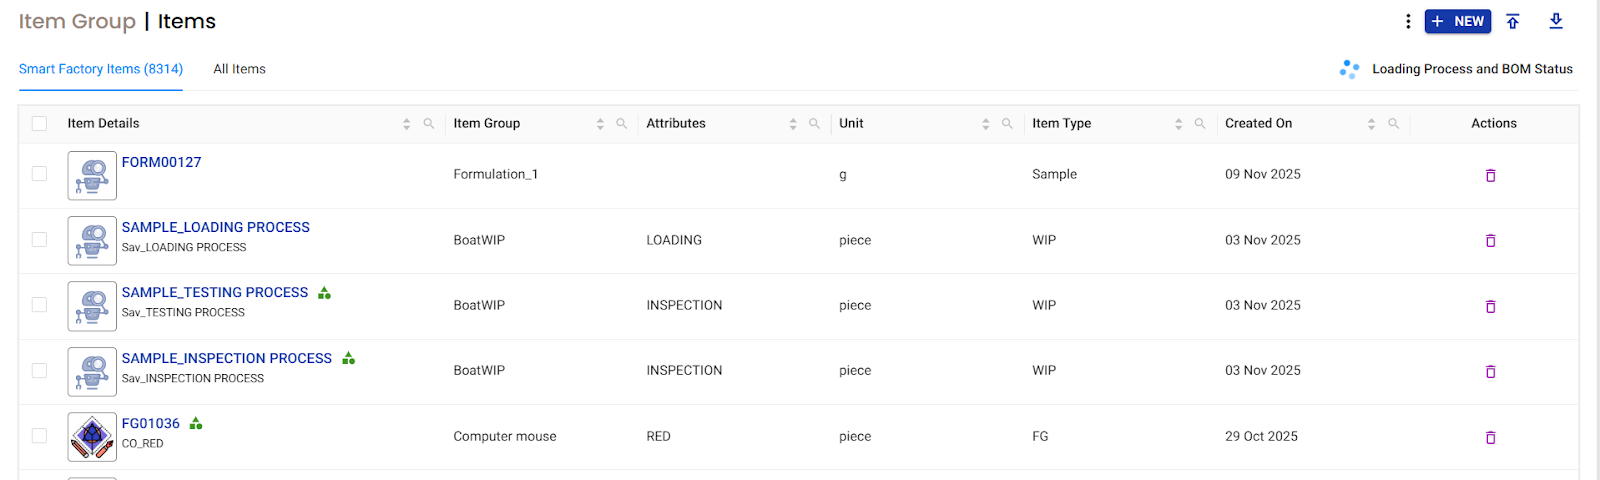Click trash icon in FG01036 row
The width and height of the screenshot is (1600, 480).
(x=1490, y=437)
